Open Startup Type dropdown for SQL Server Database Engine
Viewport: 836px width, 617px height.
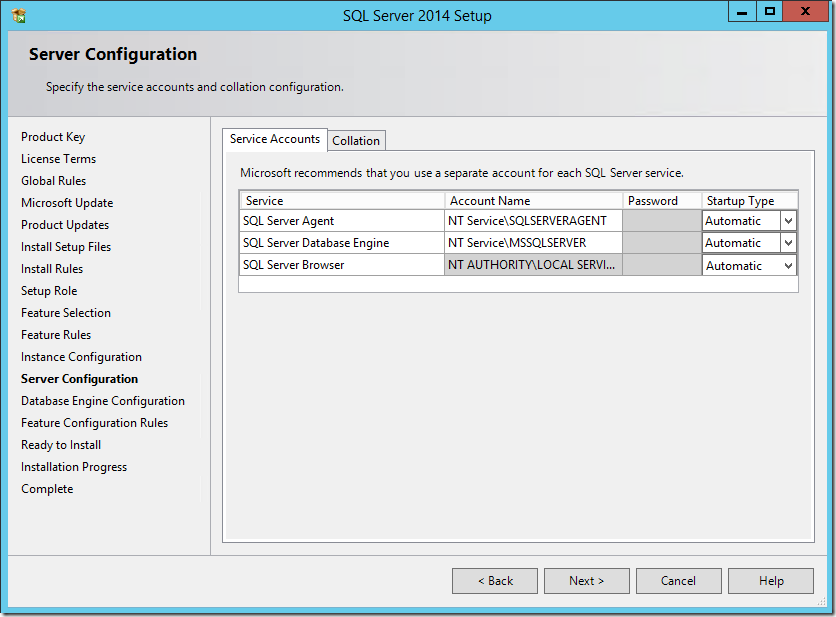tap(788, 243)
